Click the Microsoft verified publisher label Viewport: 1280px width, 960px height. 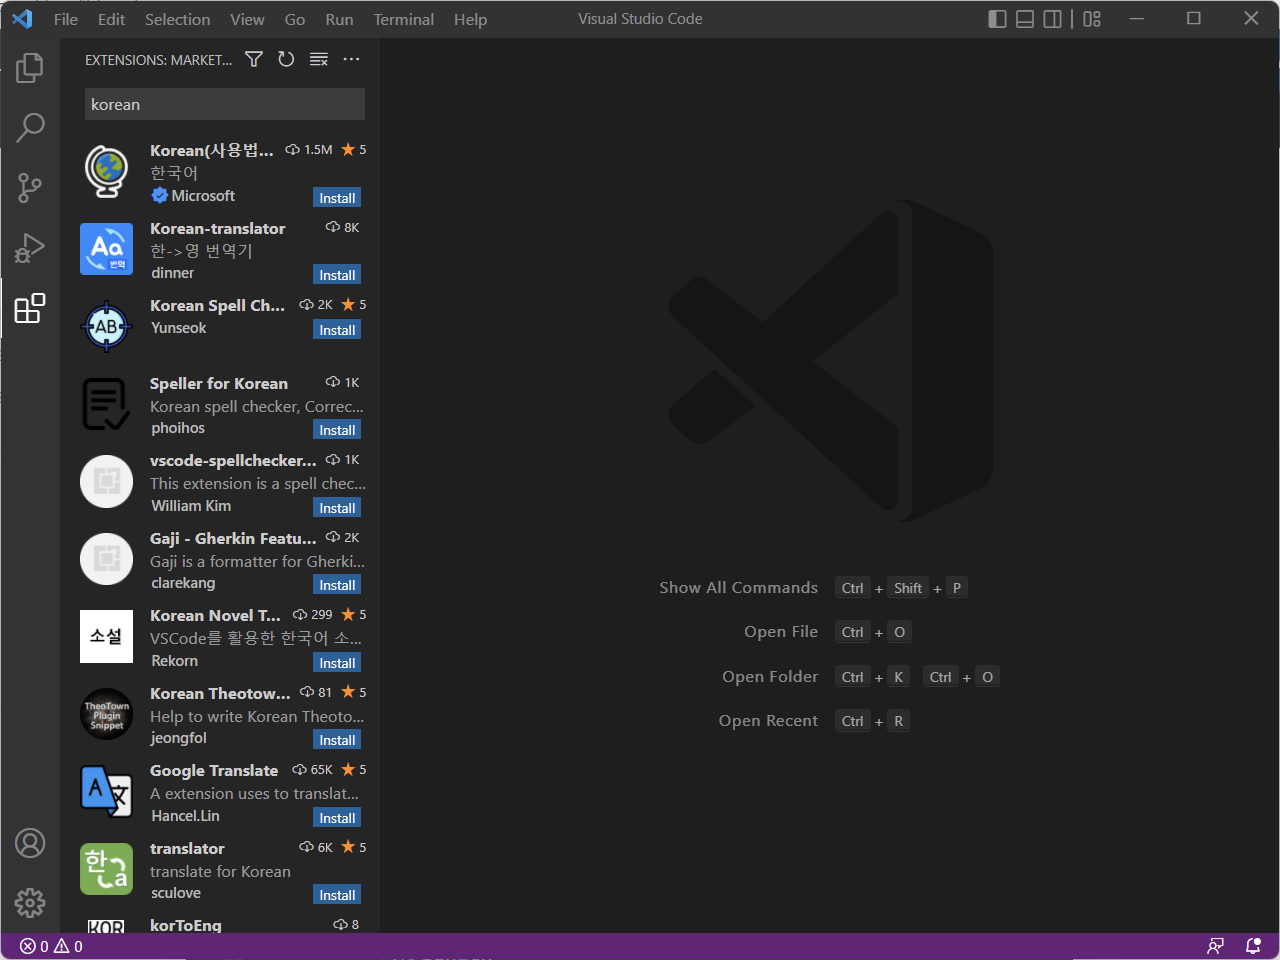[194, 196]
